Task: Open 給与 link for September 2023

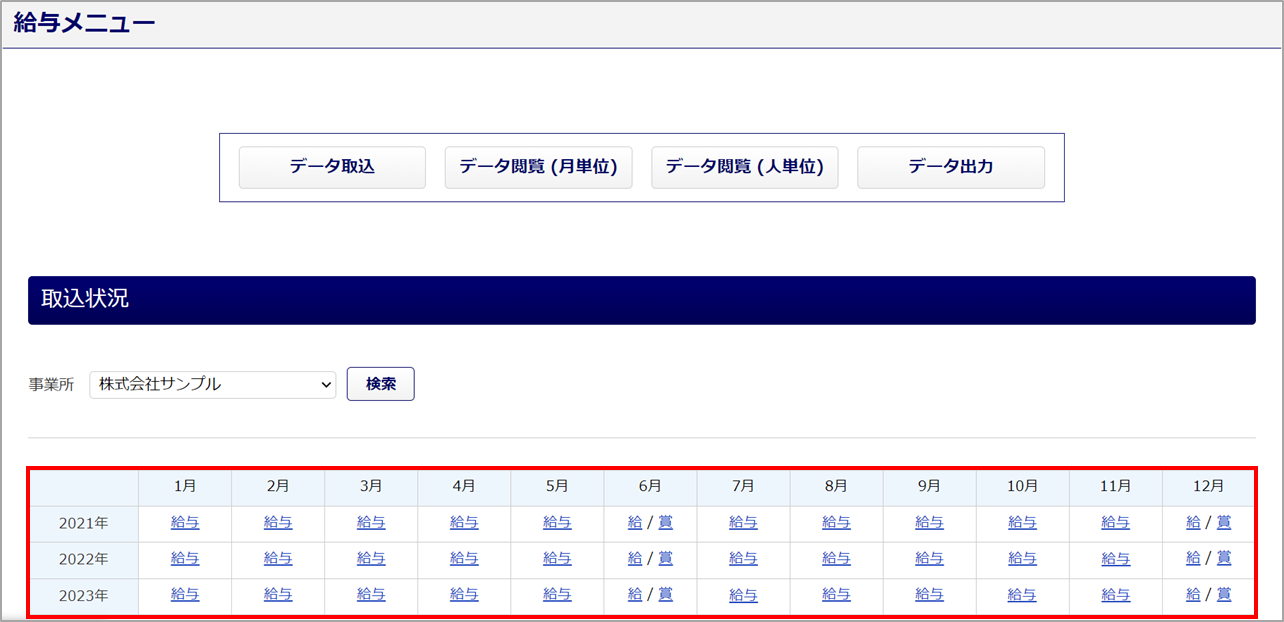Action: click(x=929, y=594)
